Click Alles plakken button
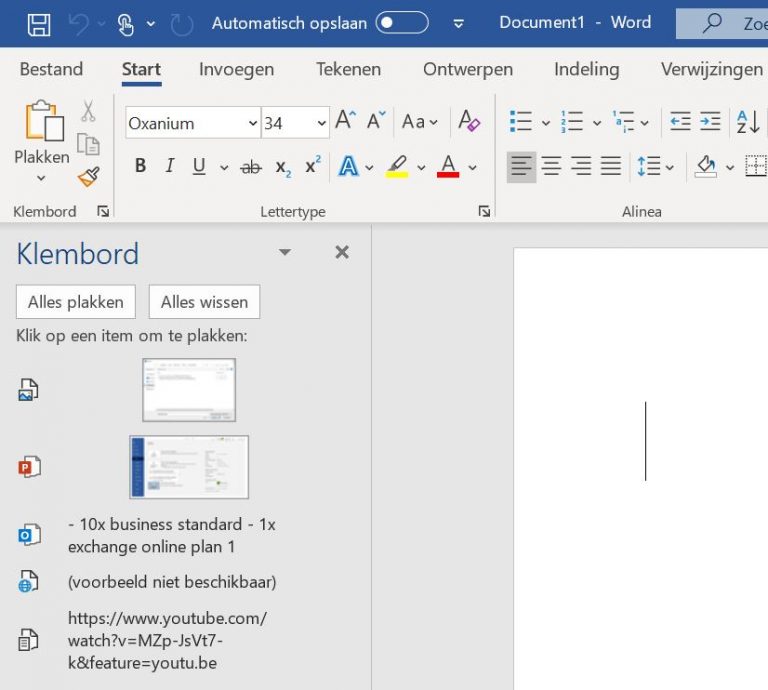This screenshot has height=690, width=768. click(x=76, y=302)
